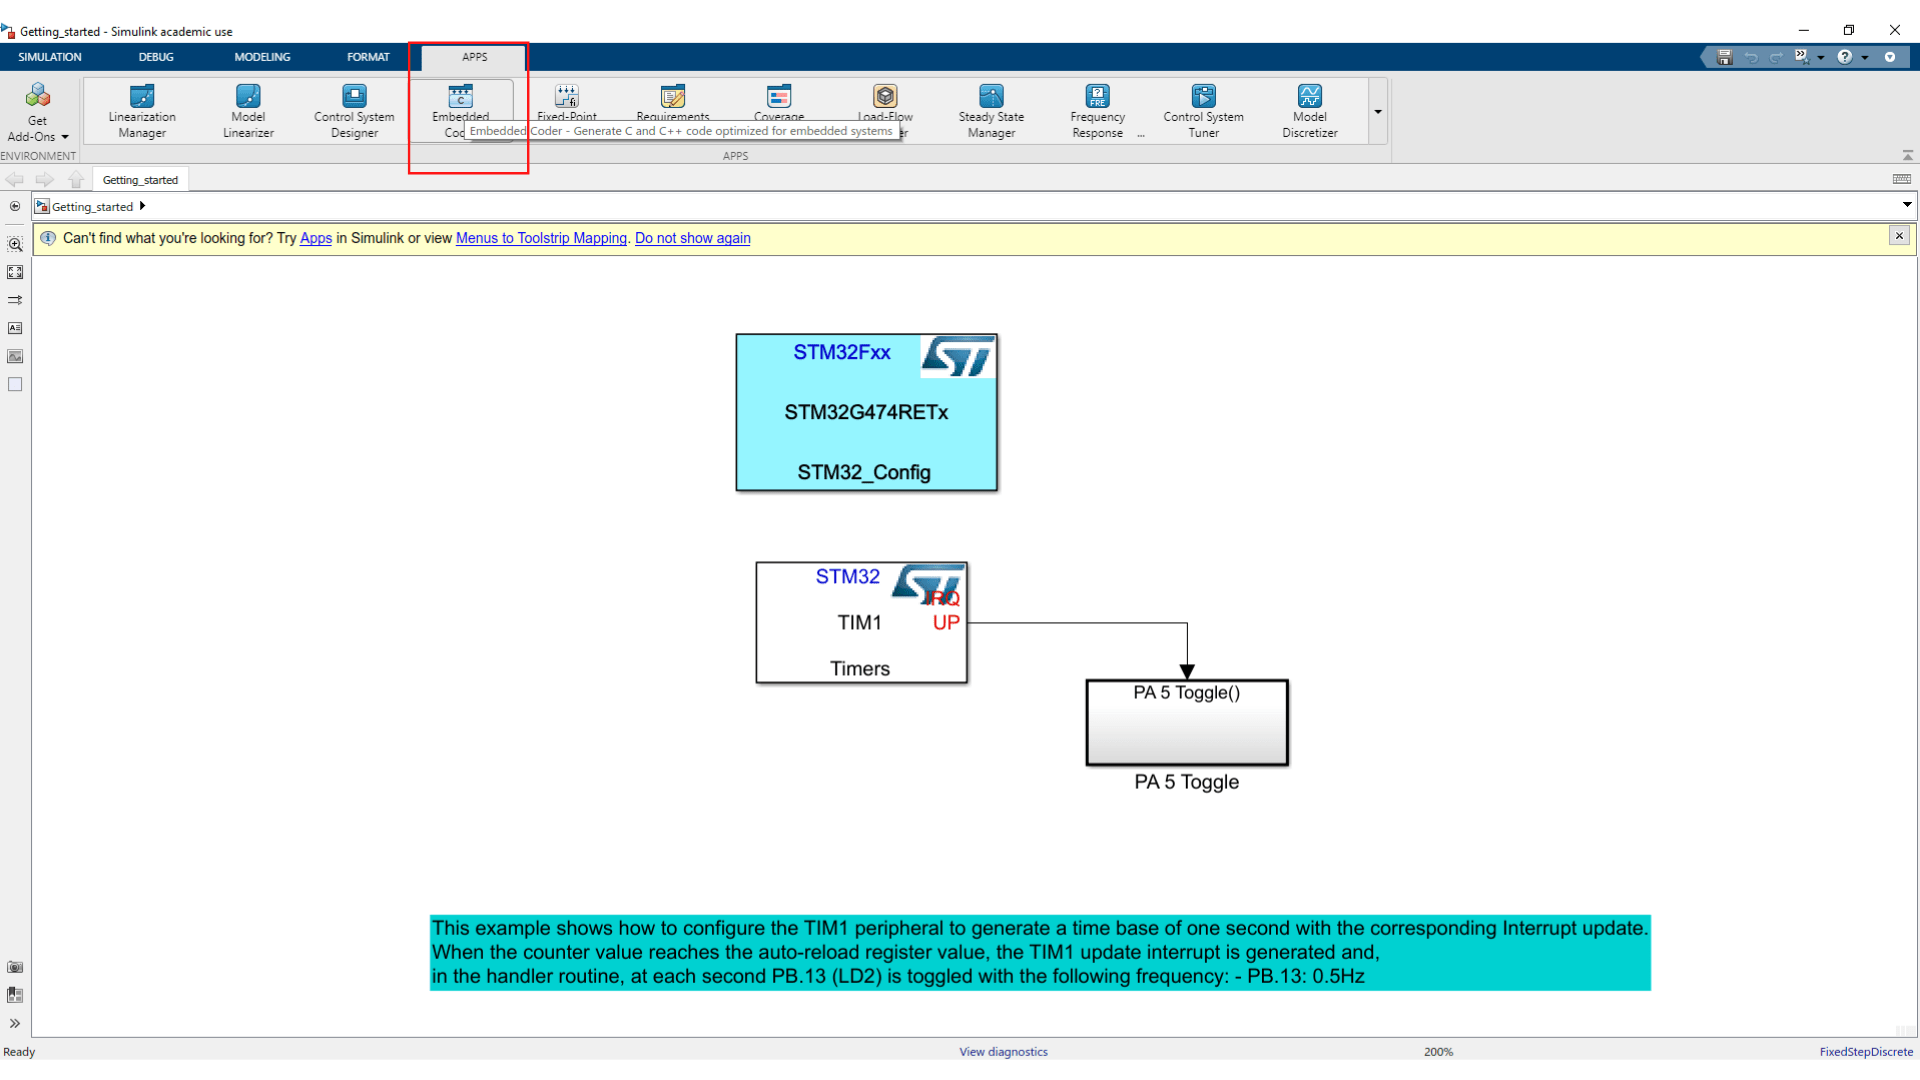
Task: Click the Getting_started breadcrumb in address bar
Action: [x=92, y=207]
